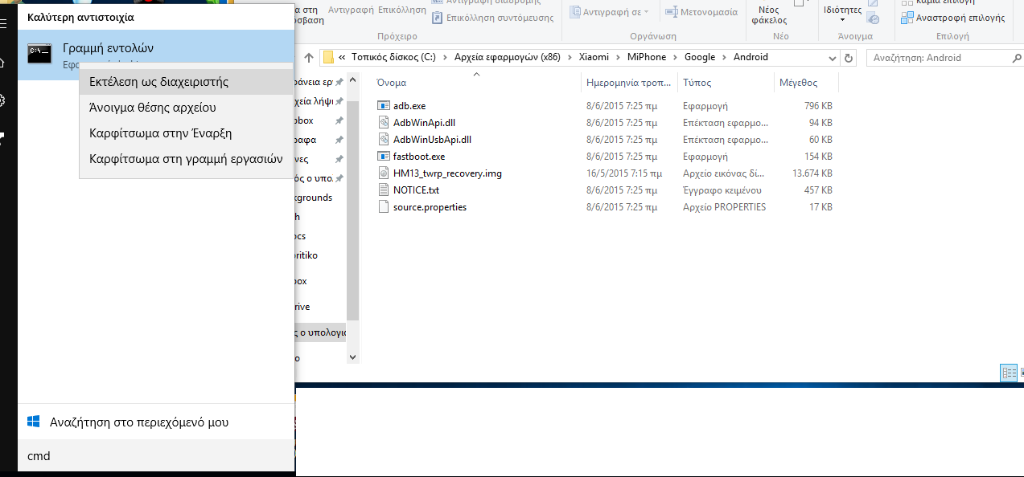
Task: Select the NOTICE.txt text document icon
Action: pos(385,190)
